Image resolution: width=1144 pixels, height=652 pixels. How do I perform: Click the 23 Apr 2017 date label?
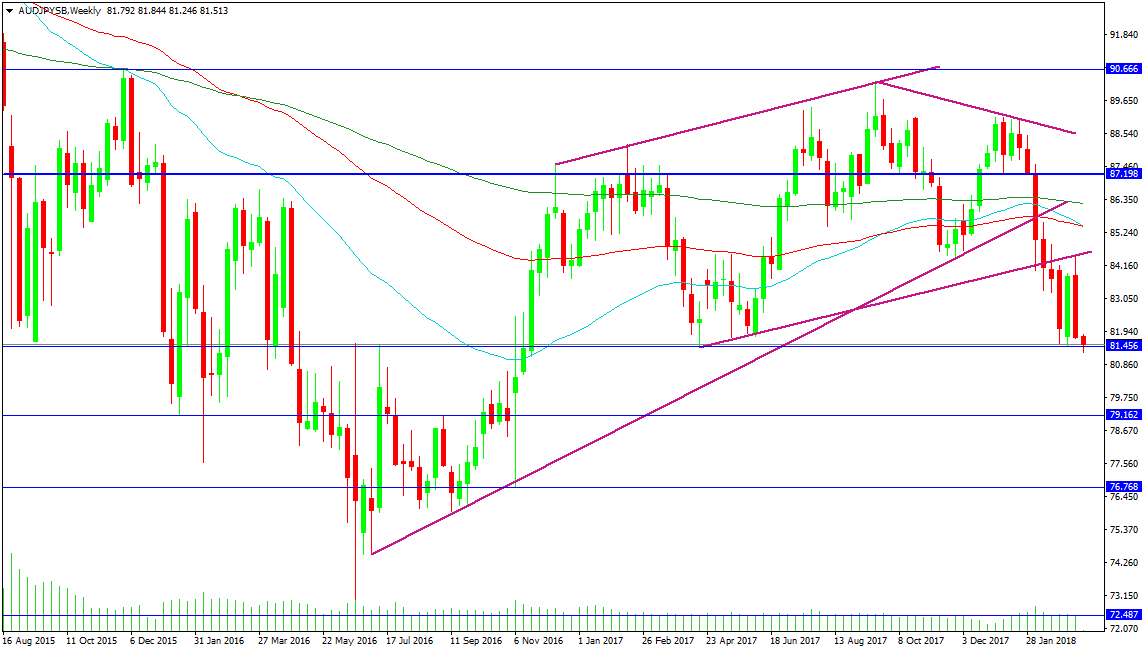[732, 642]
